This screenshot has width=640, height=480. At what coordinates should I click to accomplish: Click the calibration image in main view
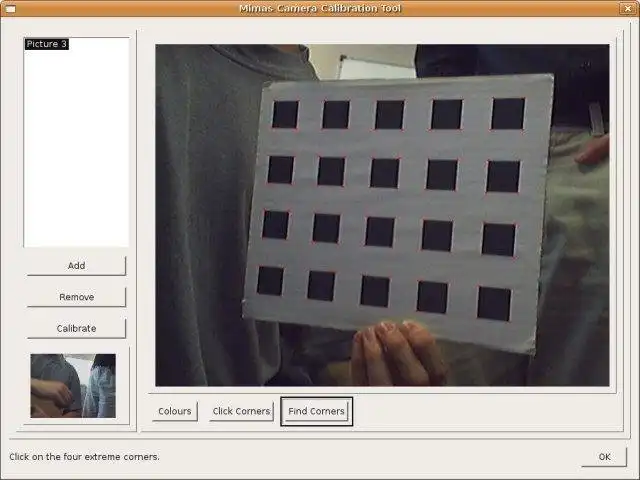(382, 215)
